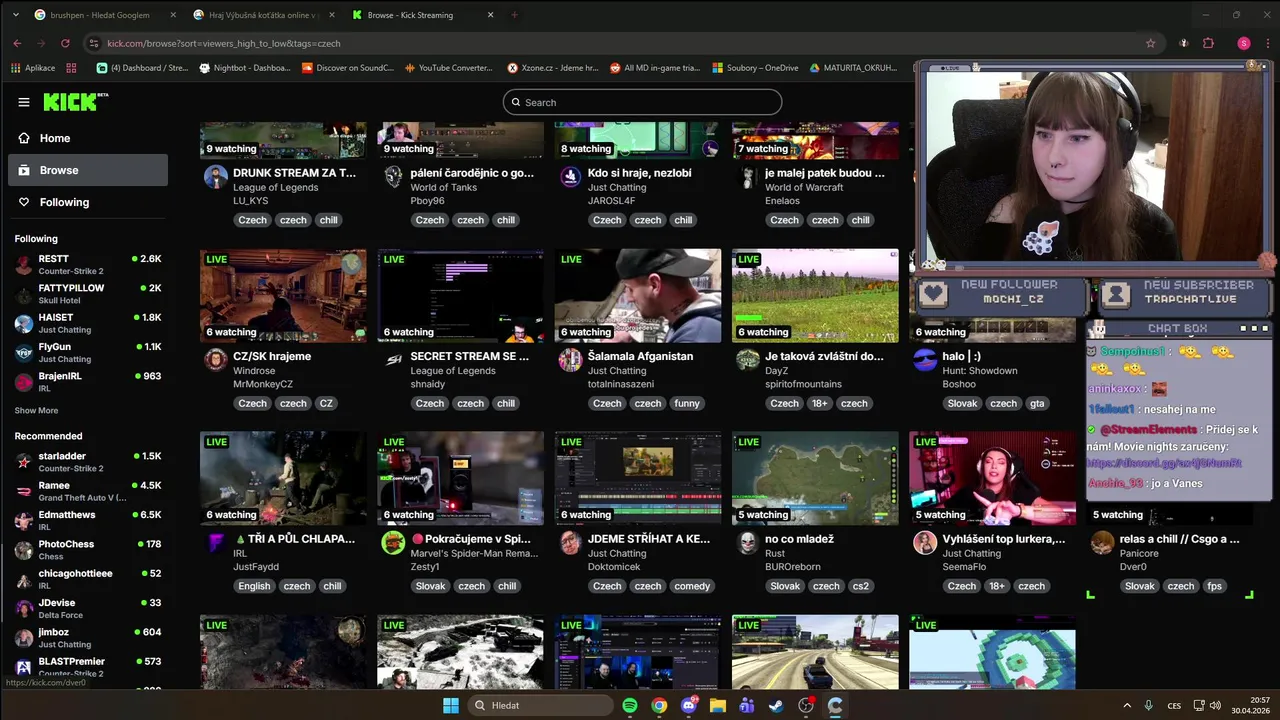The height and width of the screenshot is (720, 1280).
Task: Click MrMonkeyCZ channel avatar
Action: coord(216,360)
